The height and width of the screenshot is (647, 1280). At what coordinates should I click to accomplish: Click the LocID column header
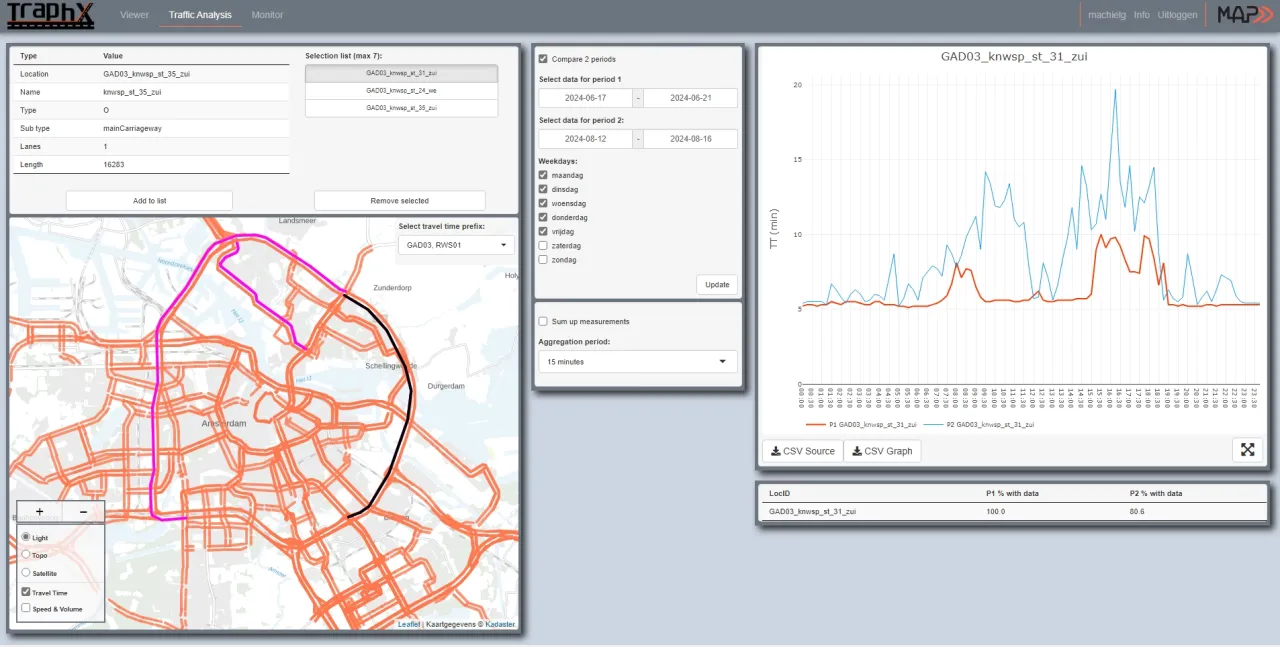click(x=779, y=493)
